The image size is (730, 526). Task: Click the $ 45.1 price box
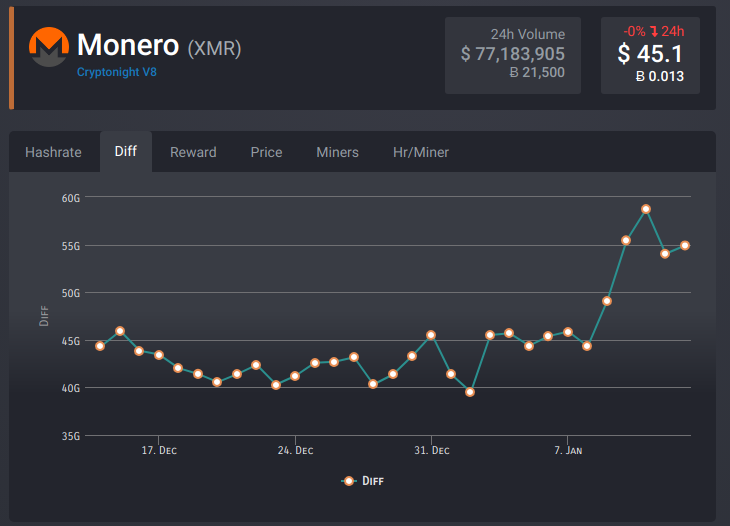[650, 55]
